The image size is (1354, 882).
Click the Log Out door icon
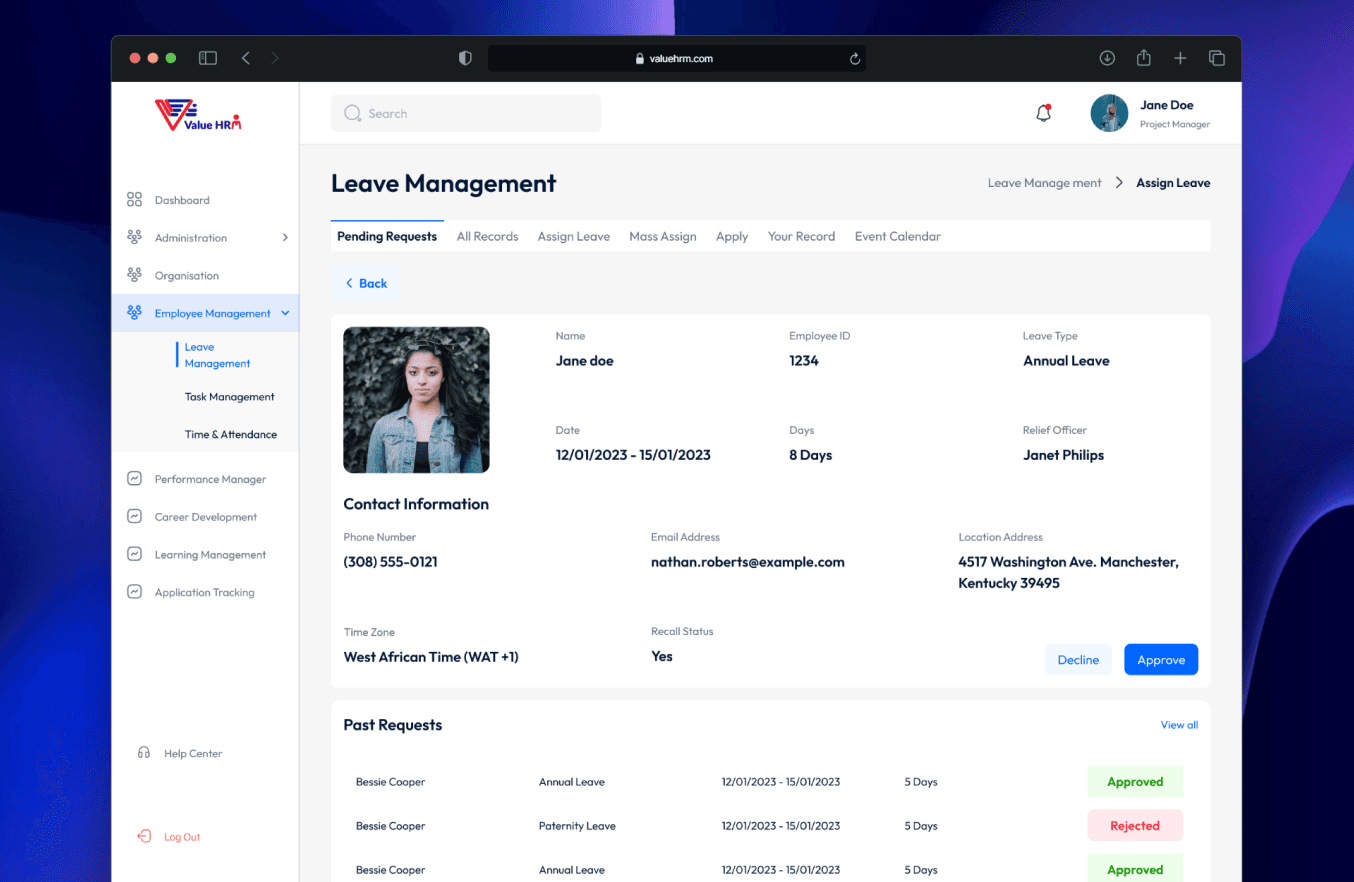point(144,837)
